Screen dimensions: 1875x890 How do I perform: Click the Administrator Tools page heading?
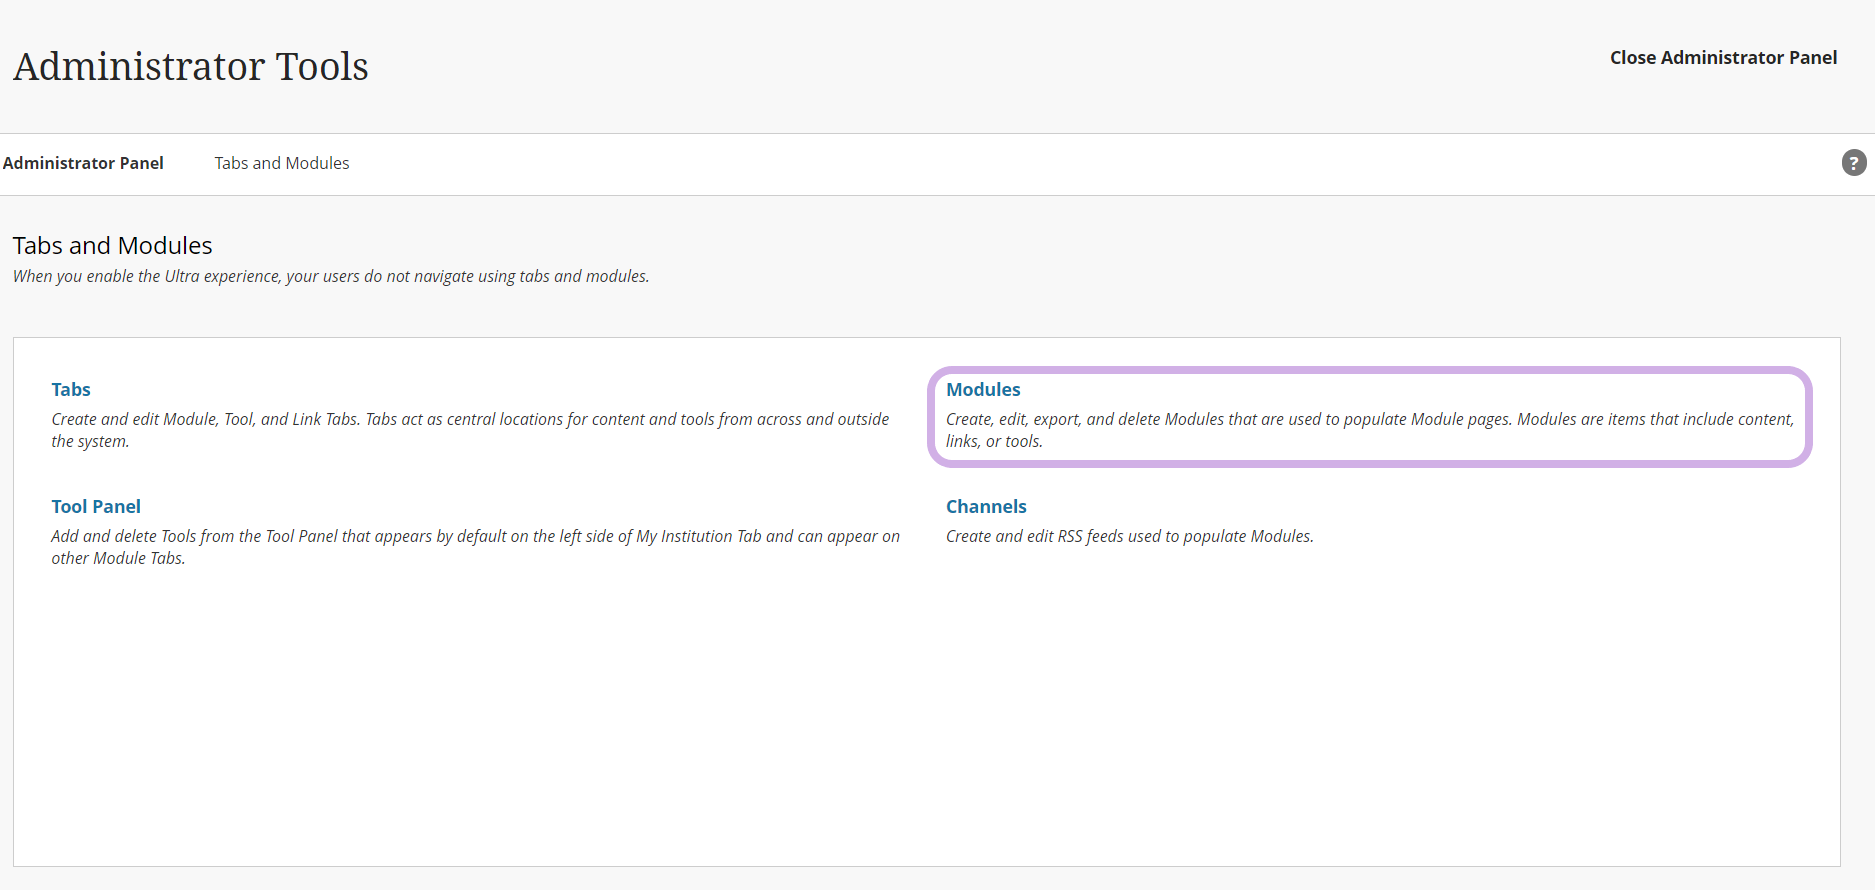tap(191, 67)
